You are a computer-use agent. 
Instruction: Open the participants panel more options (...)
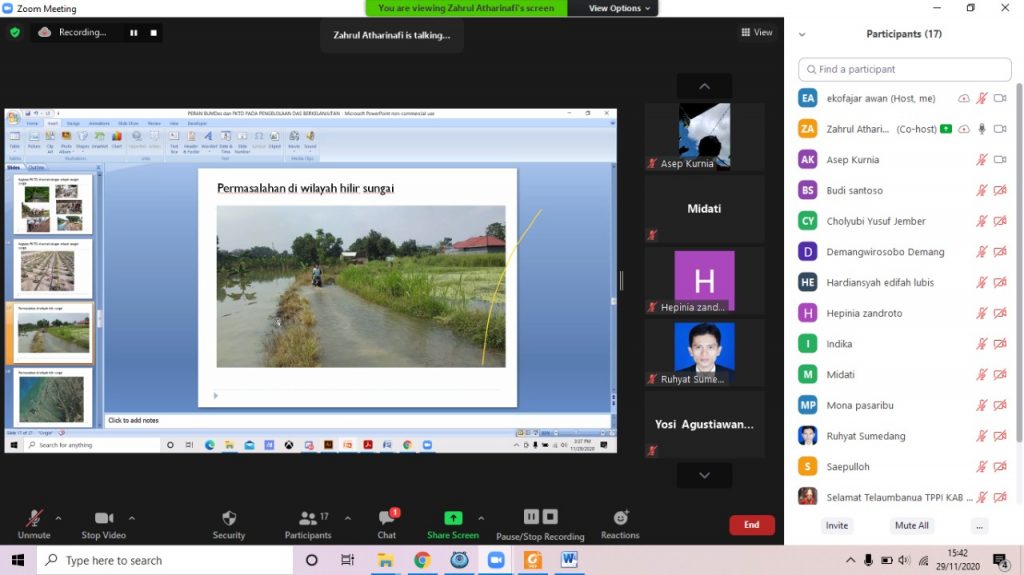coord(979,526)
